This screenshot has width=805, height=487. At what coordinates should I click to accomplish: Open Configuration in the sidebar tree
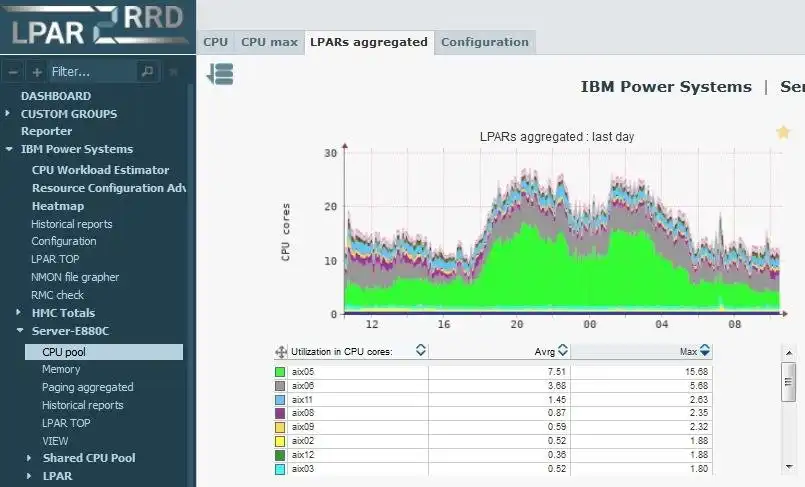(x=64, y=241)
